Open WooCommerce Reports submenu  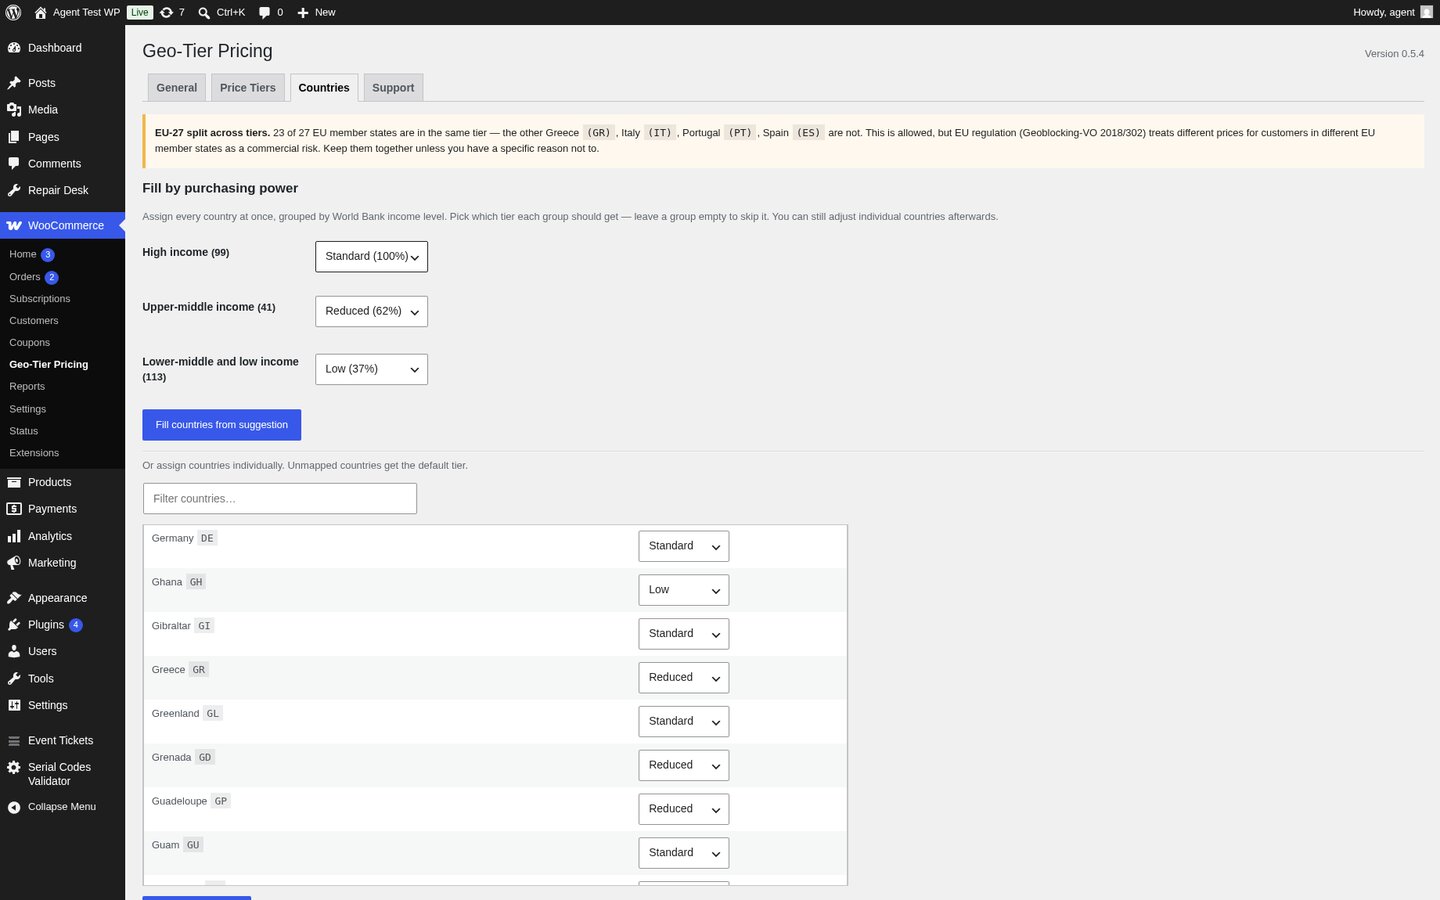(x=27, y=387)
